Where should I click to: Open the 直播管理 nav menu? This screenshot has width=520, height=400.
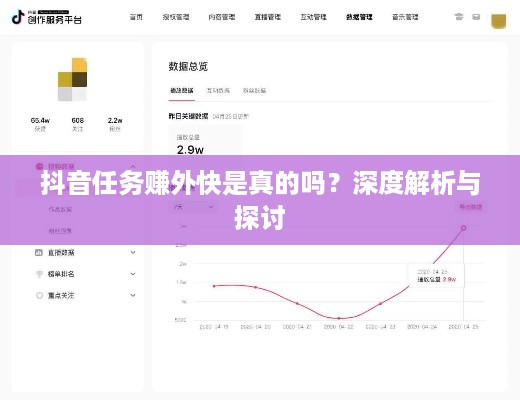(x=268, y=17)
